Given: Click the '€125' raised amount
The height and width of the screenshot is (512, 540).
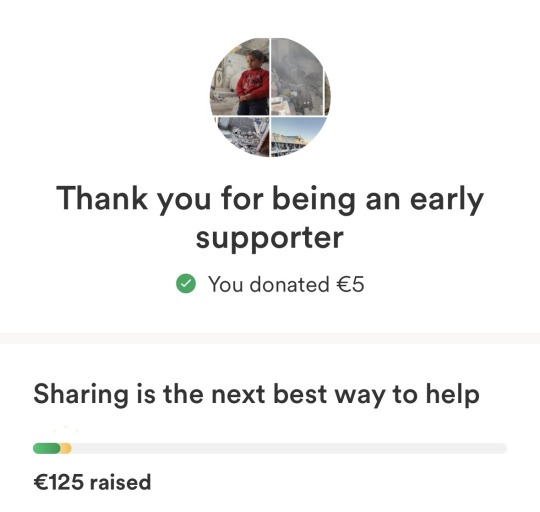Looking at the screenshot, I should [x=59, y=482].
